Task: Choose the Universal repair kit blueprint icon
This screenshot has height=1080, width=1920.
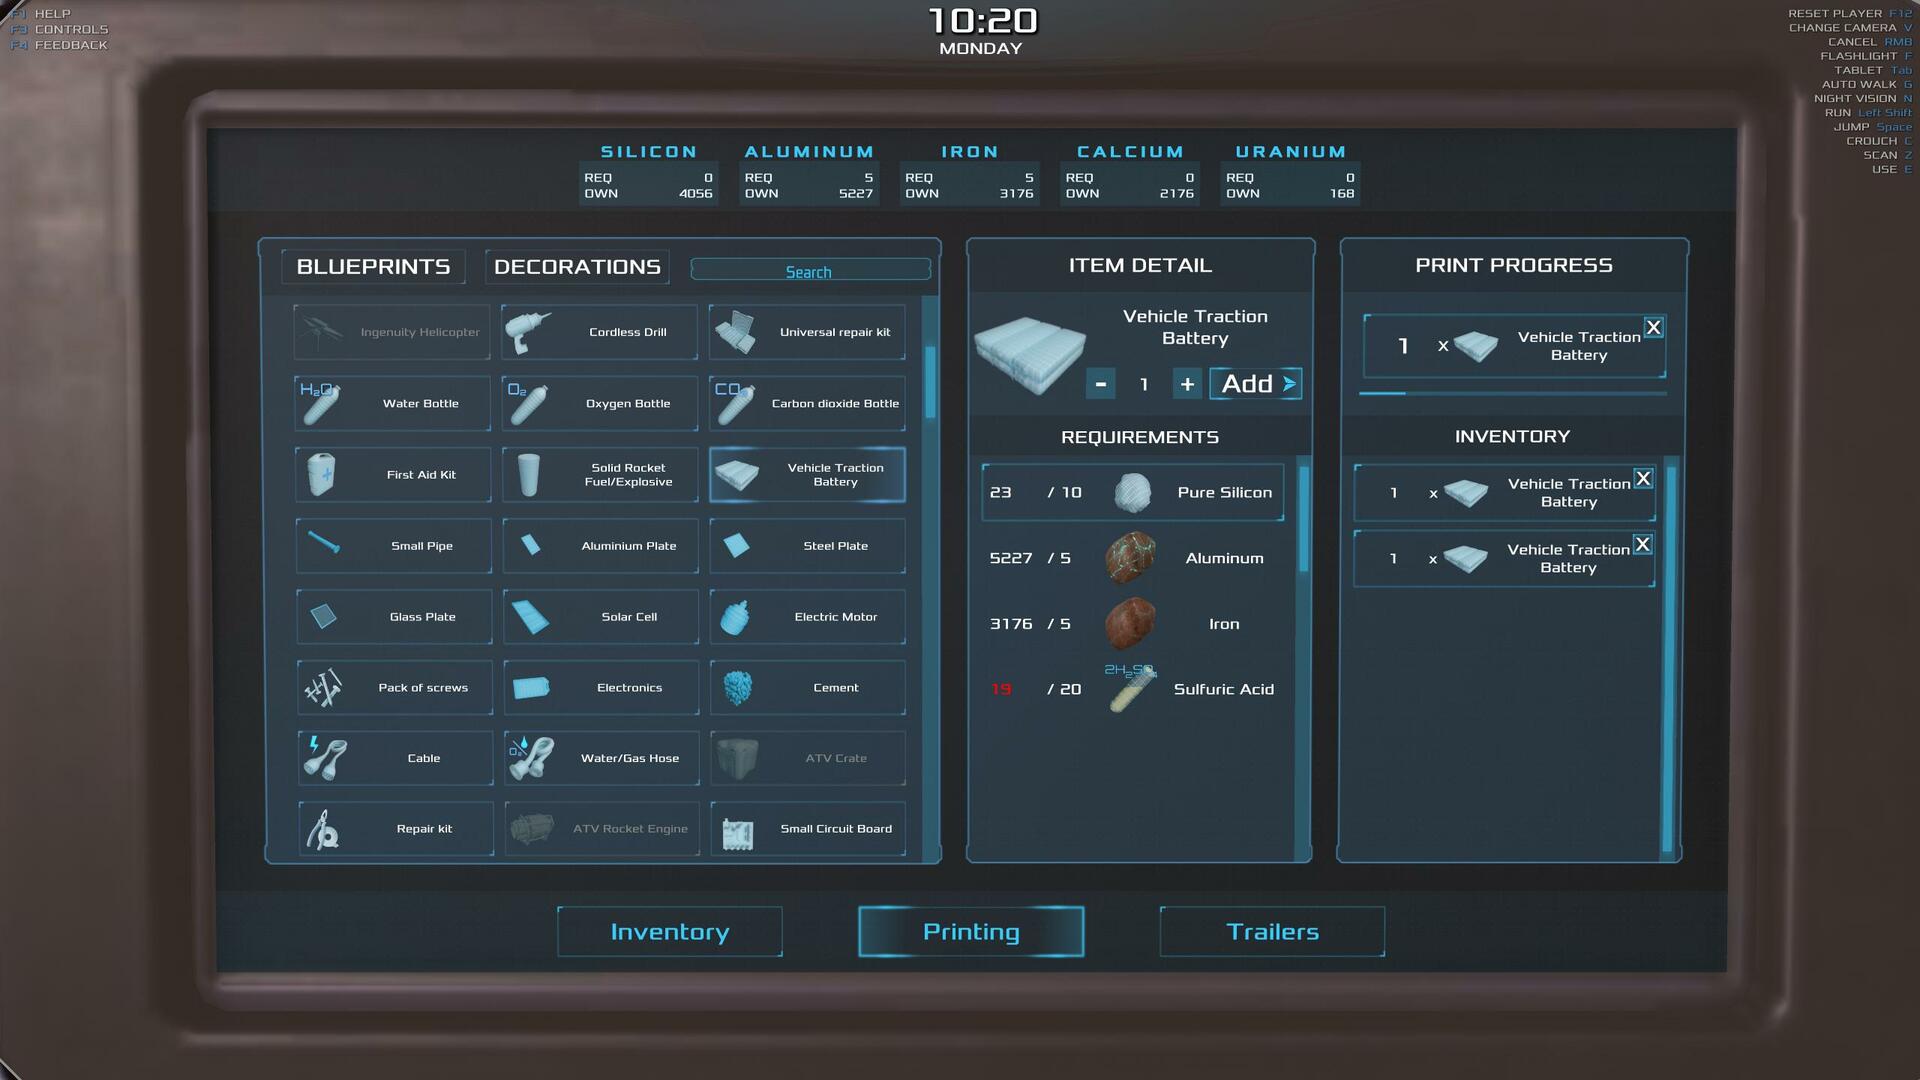Action: pos(737,333)
